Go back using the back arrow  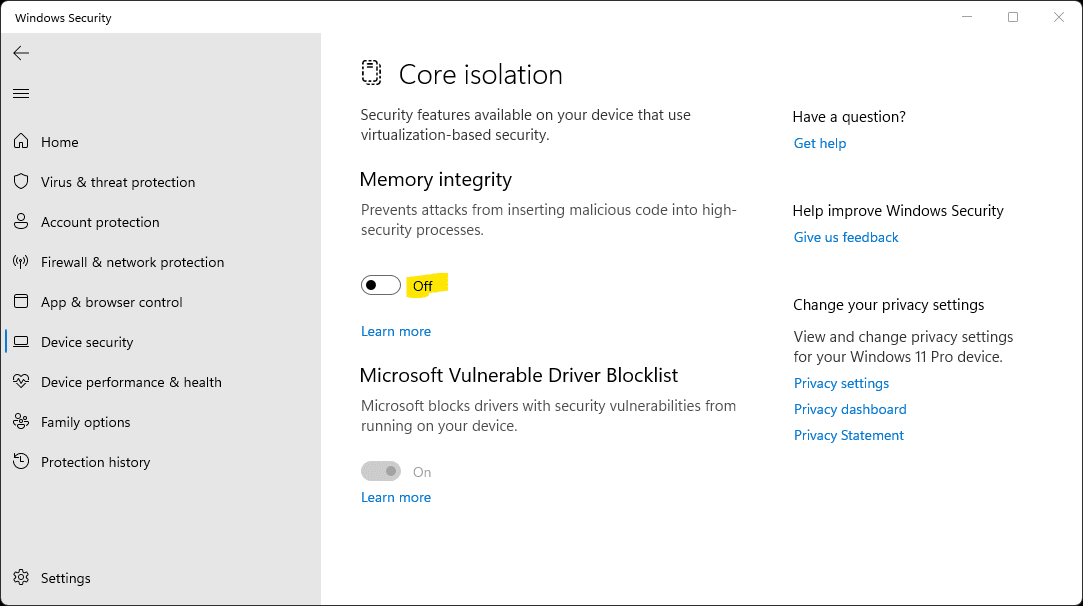21,53
